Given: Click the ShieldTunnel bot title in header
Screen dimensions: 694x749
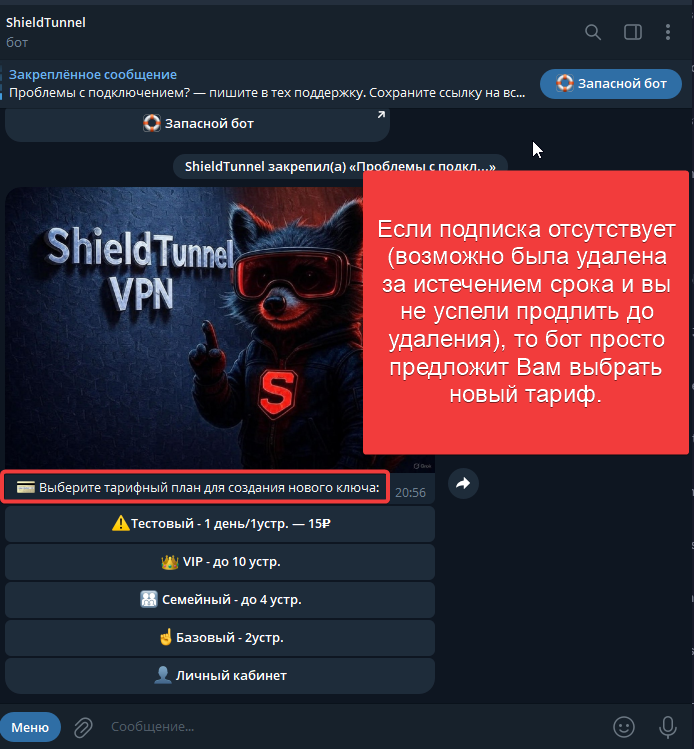Looking at the screenshot, I should pos(45,22).
